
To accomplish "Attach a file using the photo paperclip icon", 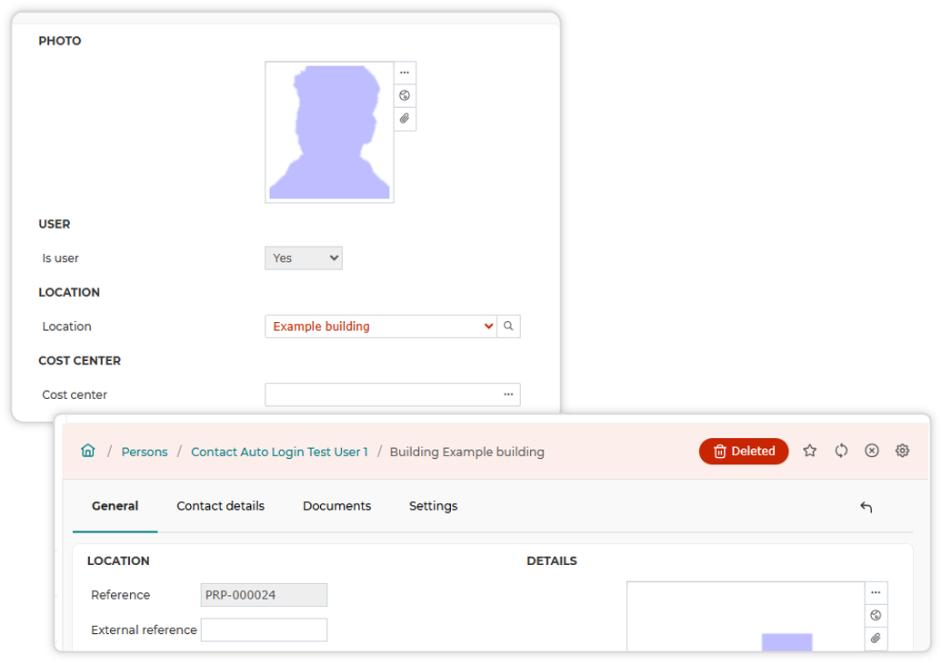I will (x=405, y=119).
